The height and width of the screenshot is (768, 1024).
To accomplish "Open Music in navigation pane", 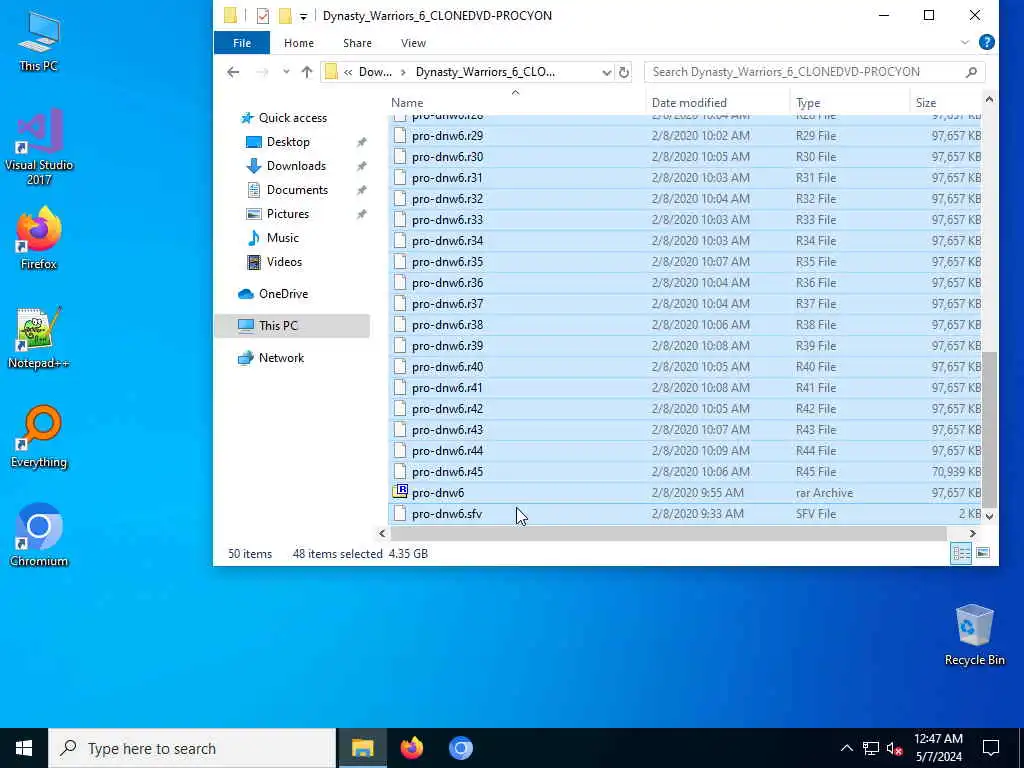I will [x=282, y=238].
